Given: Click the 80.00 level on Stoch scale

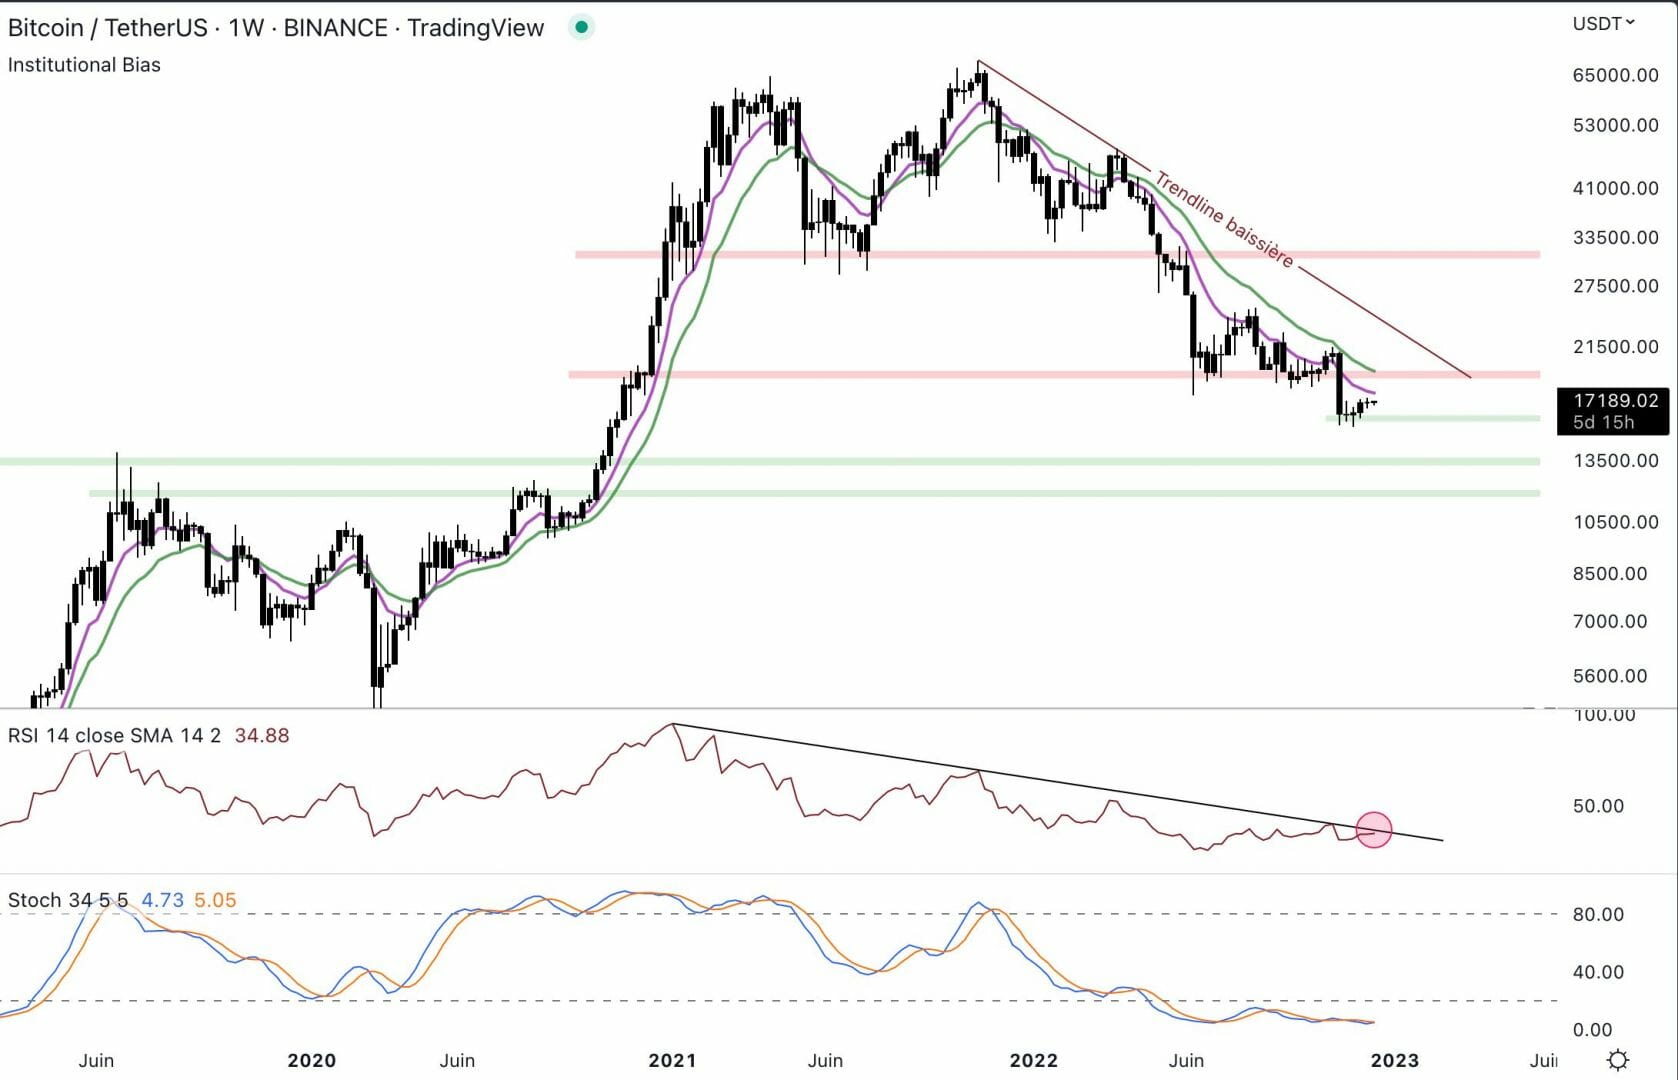Looking at the screenshot, I should click(x=1598, y=914).
